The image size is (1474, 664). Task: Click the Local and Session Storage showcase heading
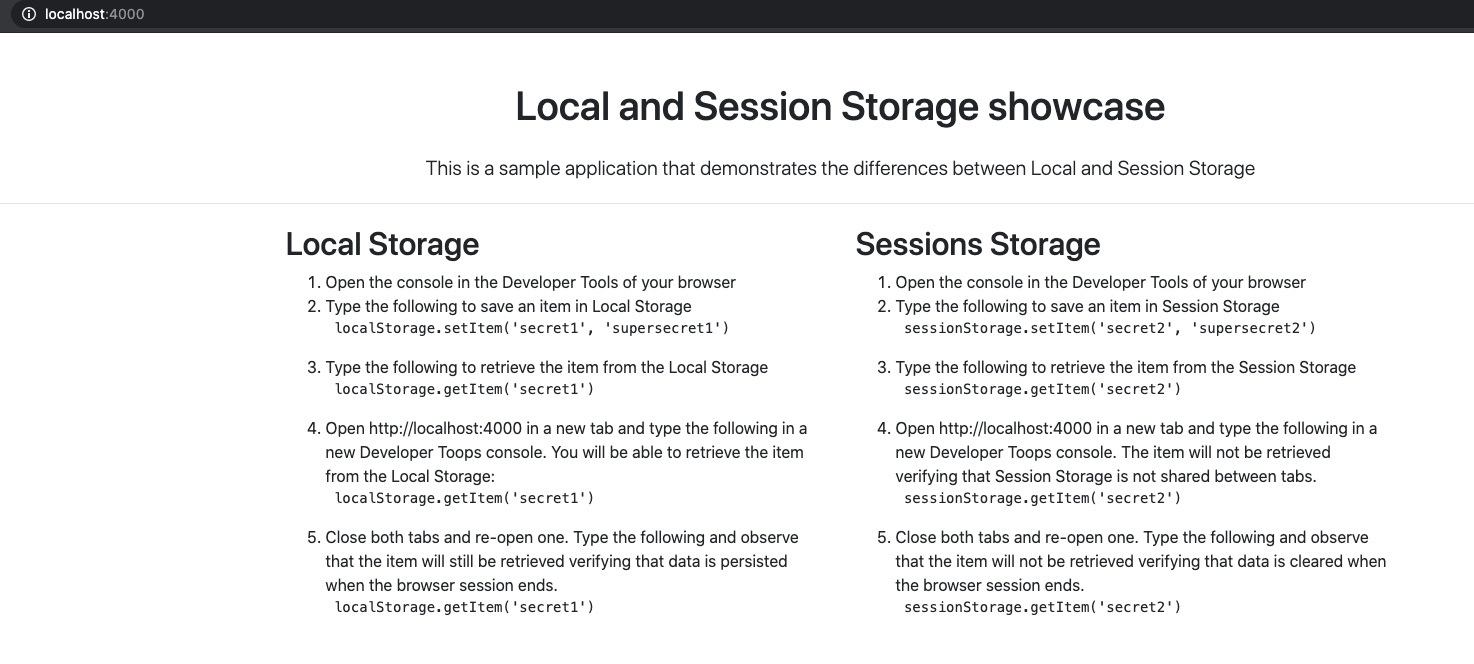(x=840, y=106)
